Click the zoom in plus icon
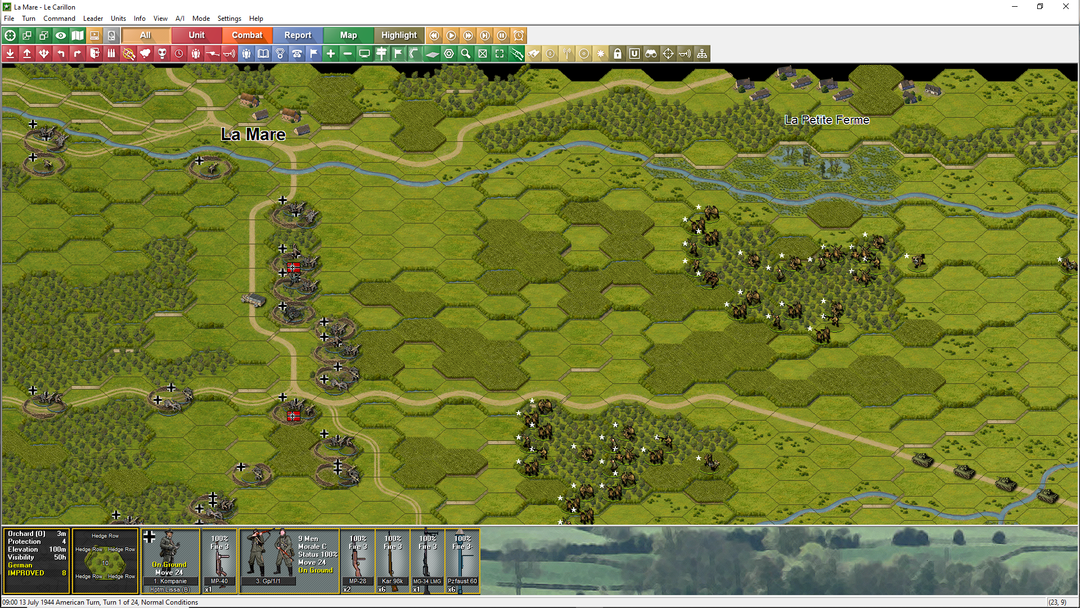Screen dimensions: 1080x608 331,53
